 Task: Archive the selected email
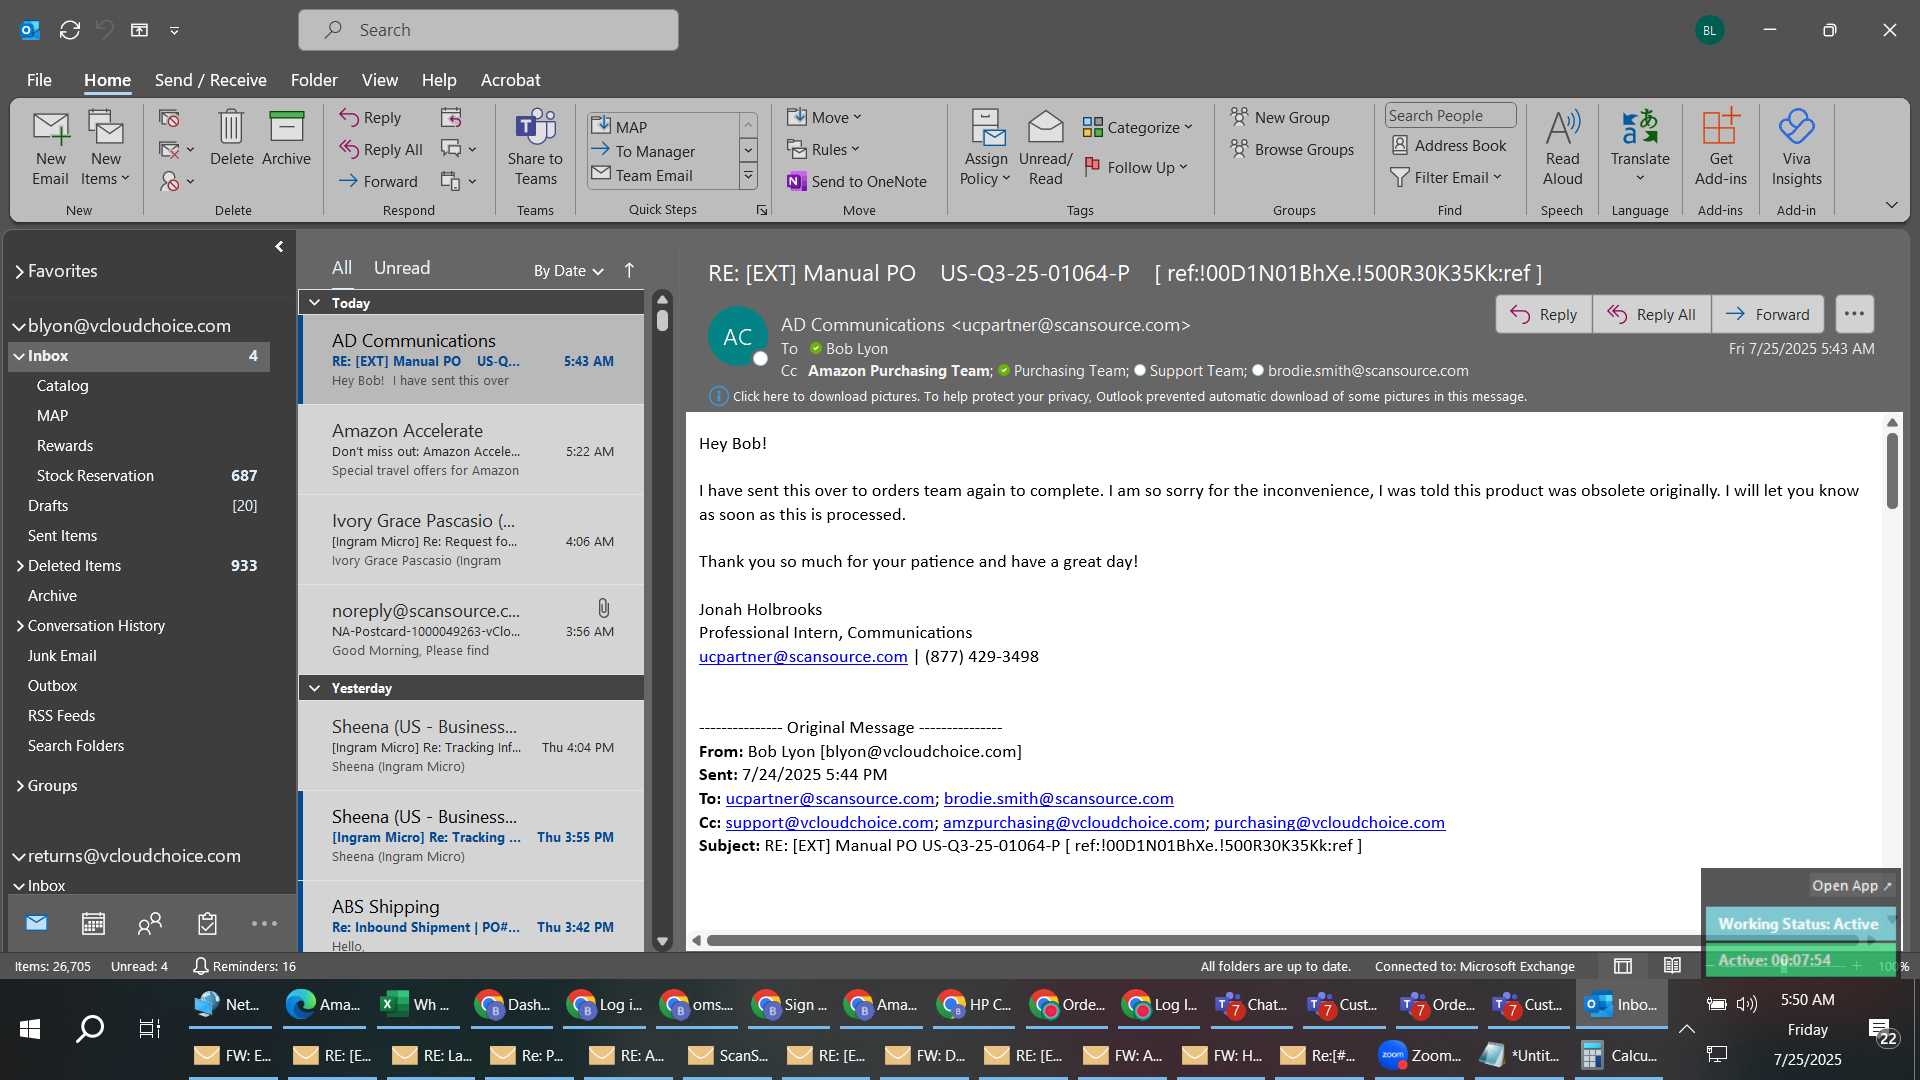tap(286, 138)
